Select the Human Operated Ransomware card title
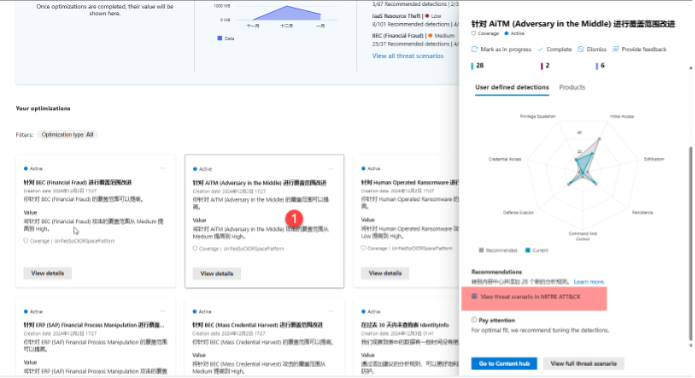The width and height of the screenshot is (695, 378). tap(410, 182)
